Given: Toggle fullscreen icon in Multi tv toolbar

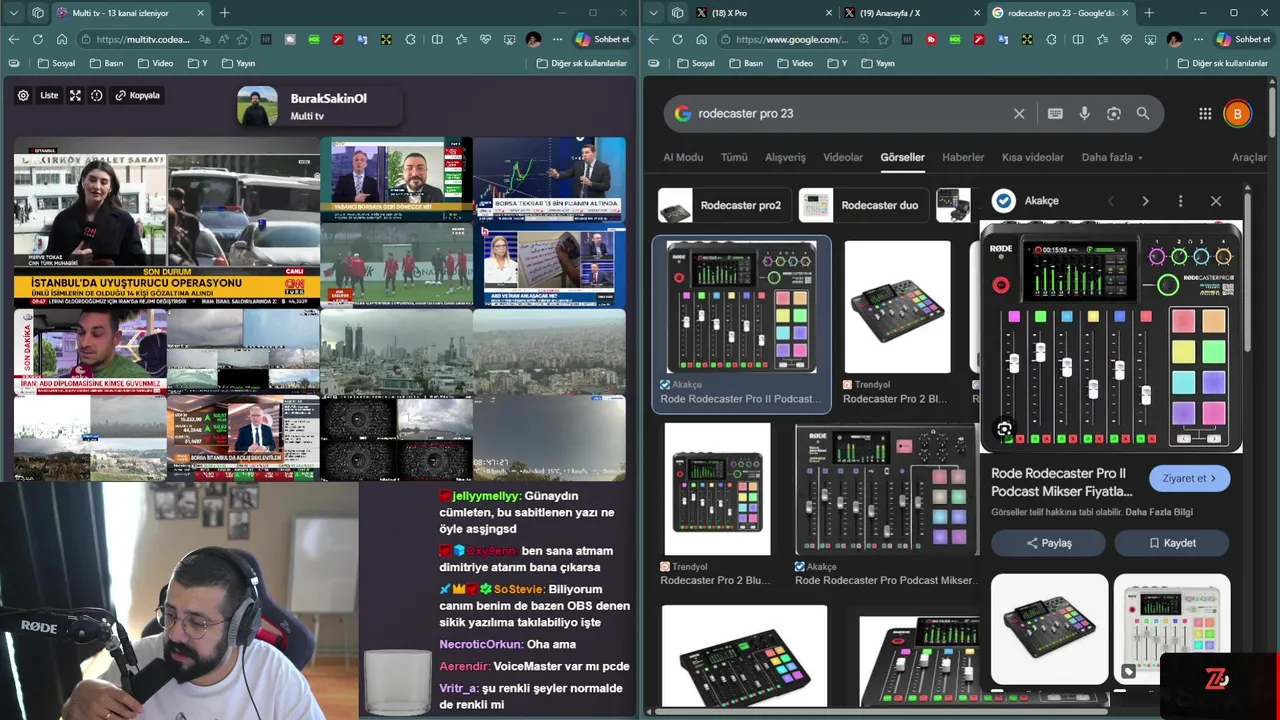Looking at the screenshot, I should click(x=75, y=96).
